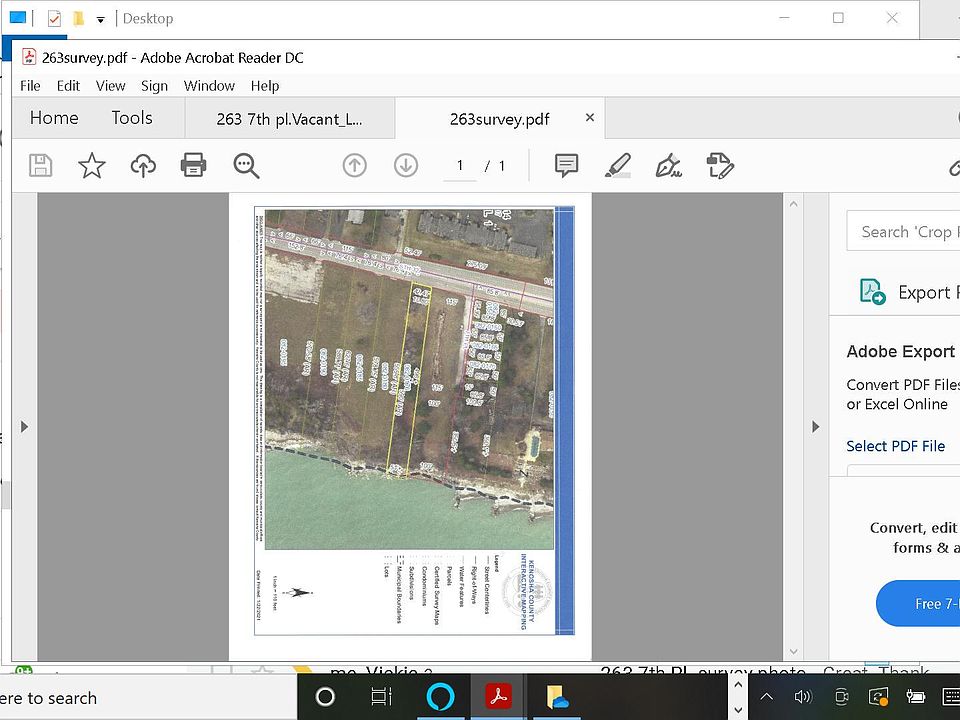Viewport: 960px width, 720px height.
Task: Click the page number input field
Action: (460, 166)
